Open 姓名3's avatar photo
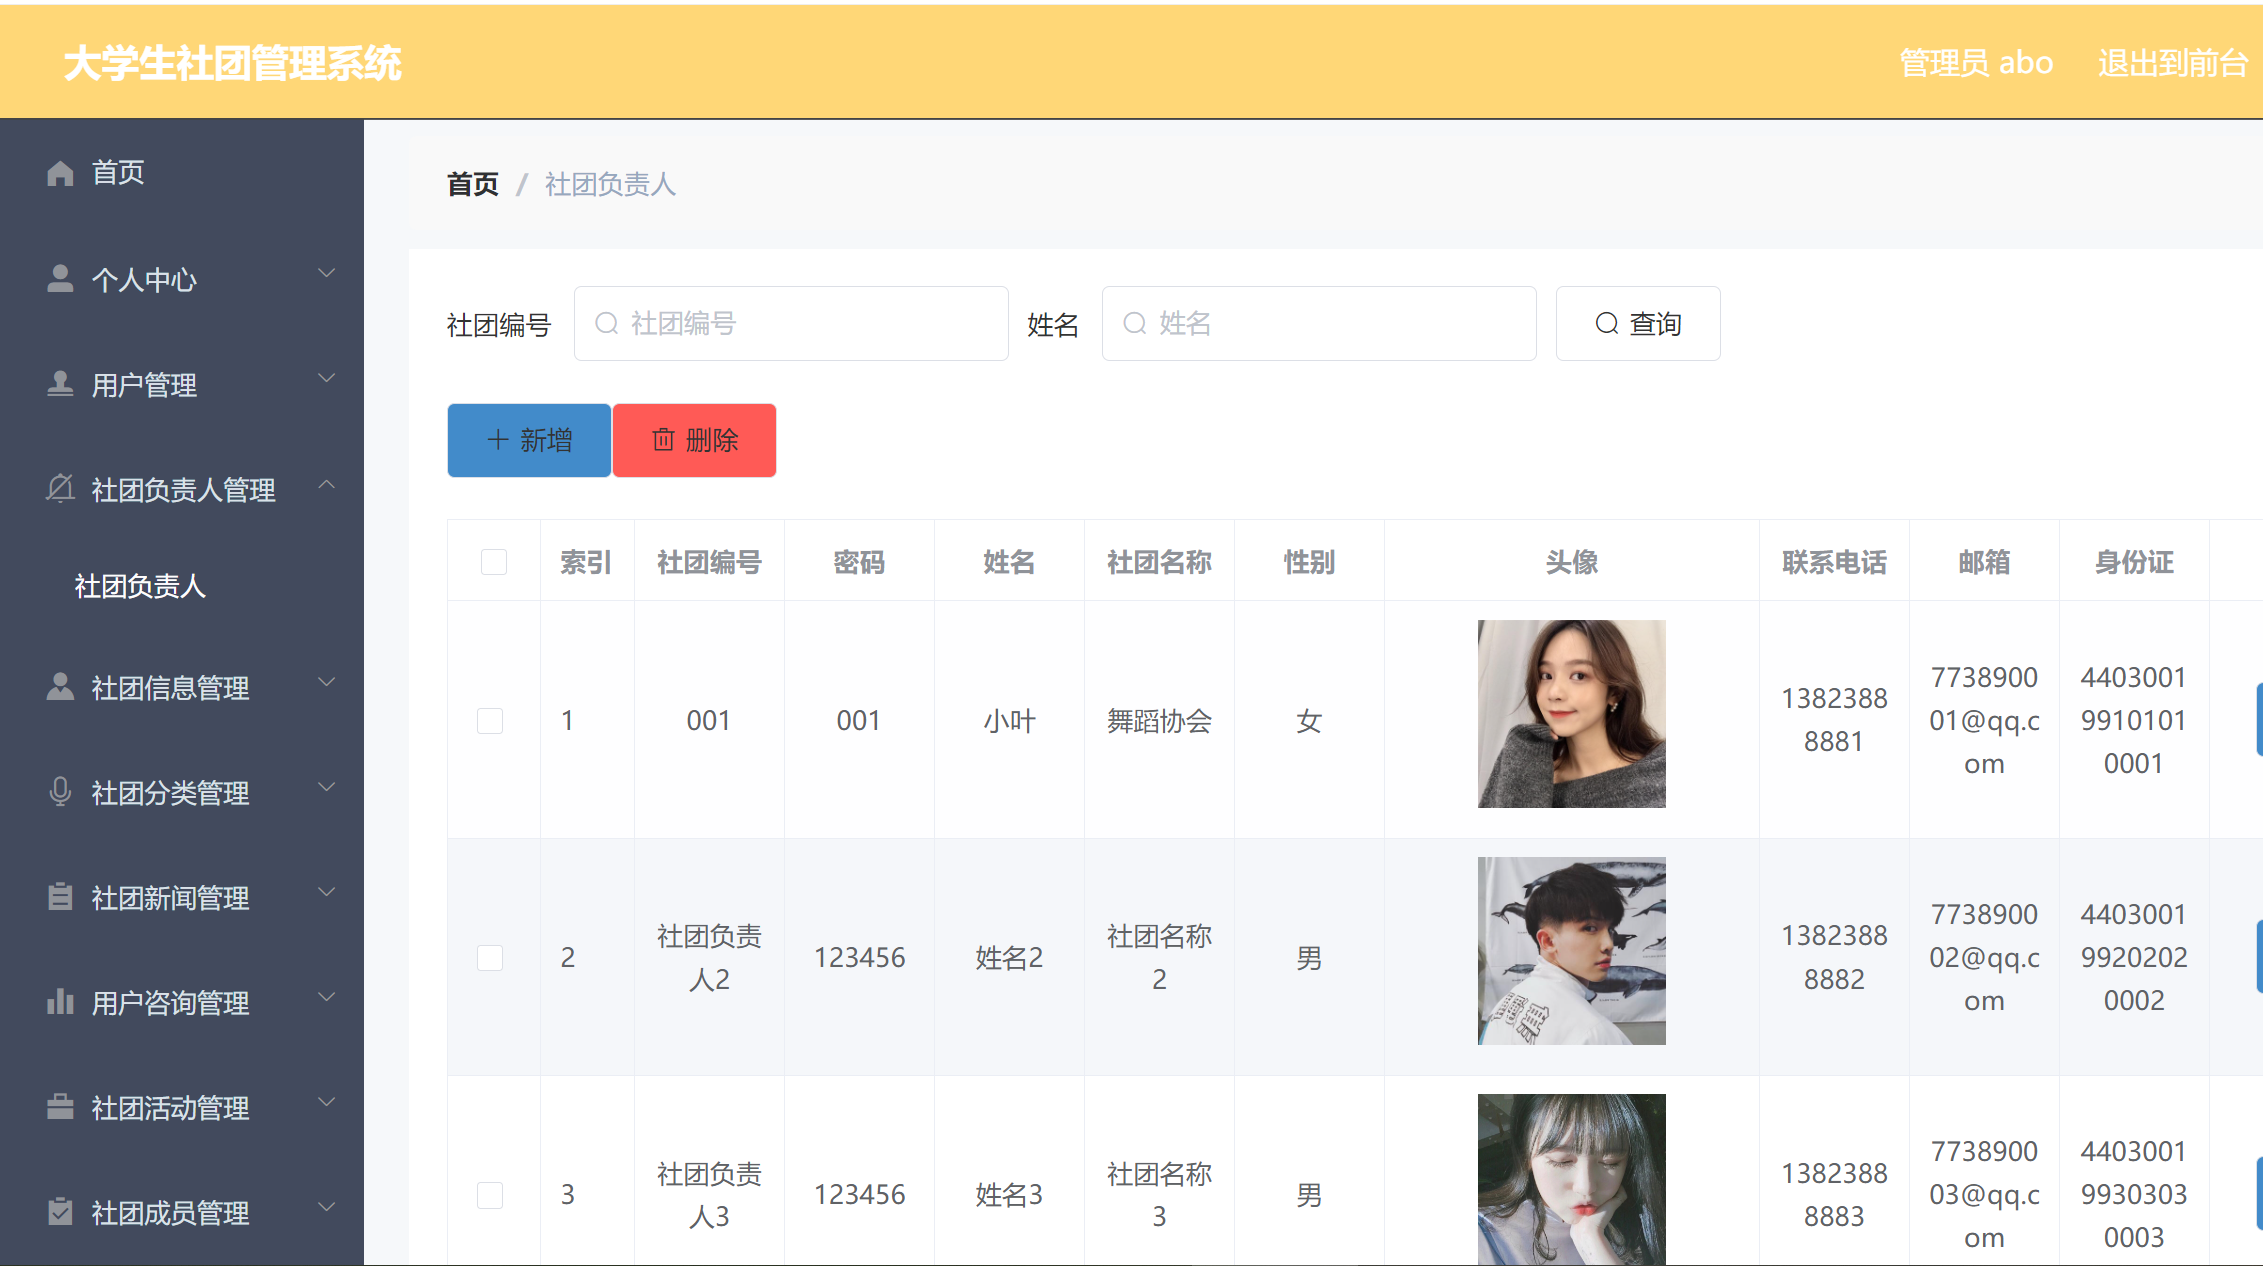Screen dimensions: 2263x1266 point(1572,1180)
